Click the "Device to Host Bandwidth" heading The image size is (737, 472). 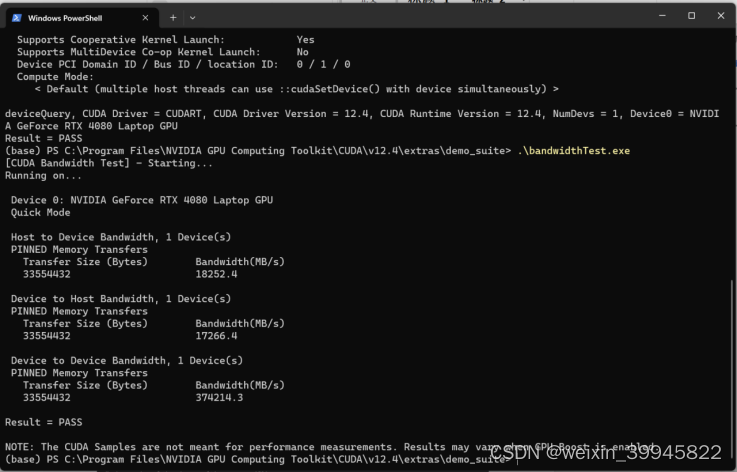coord(120,298)
